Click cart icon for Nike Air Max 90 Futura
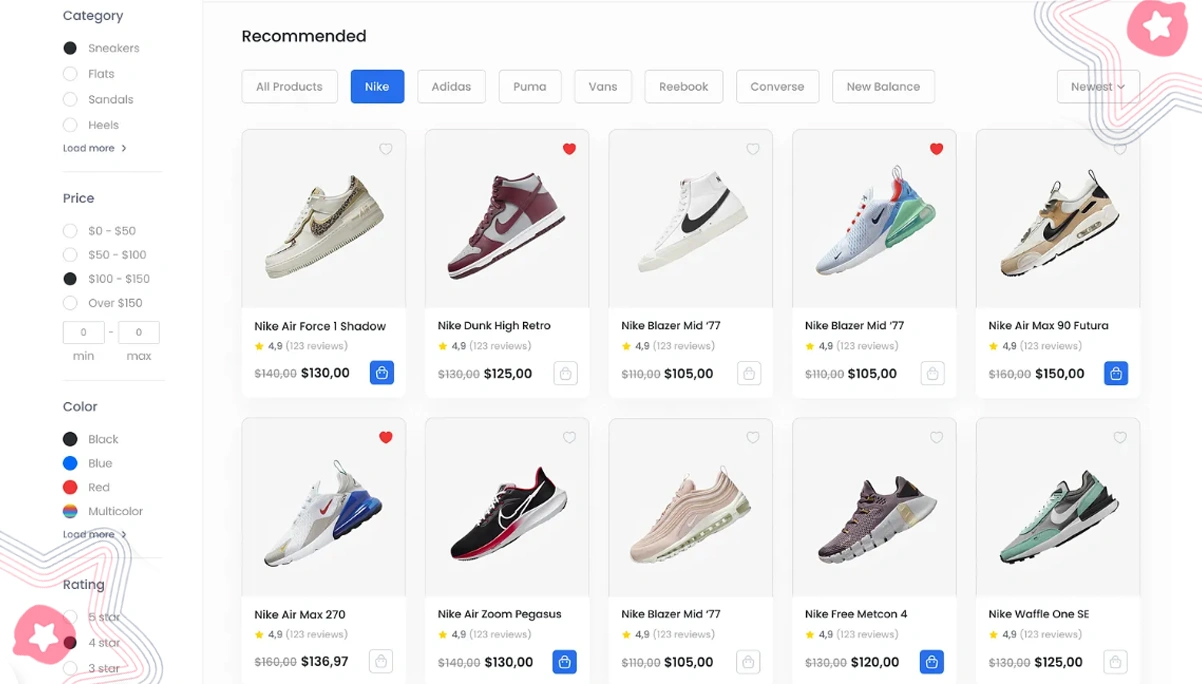 point(1116,373)
